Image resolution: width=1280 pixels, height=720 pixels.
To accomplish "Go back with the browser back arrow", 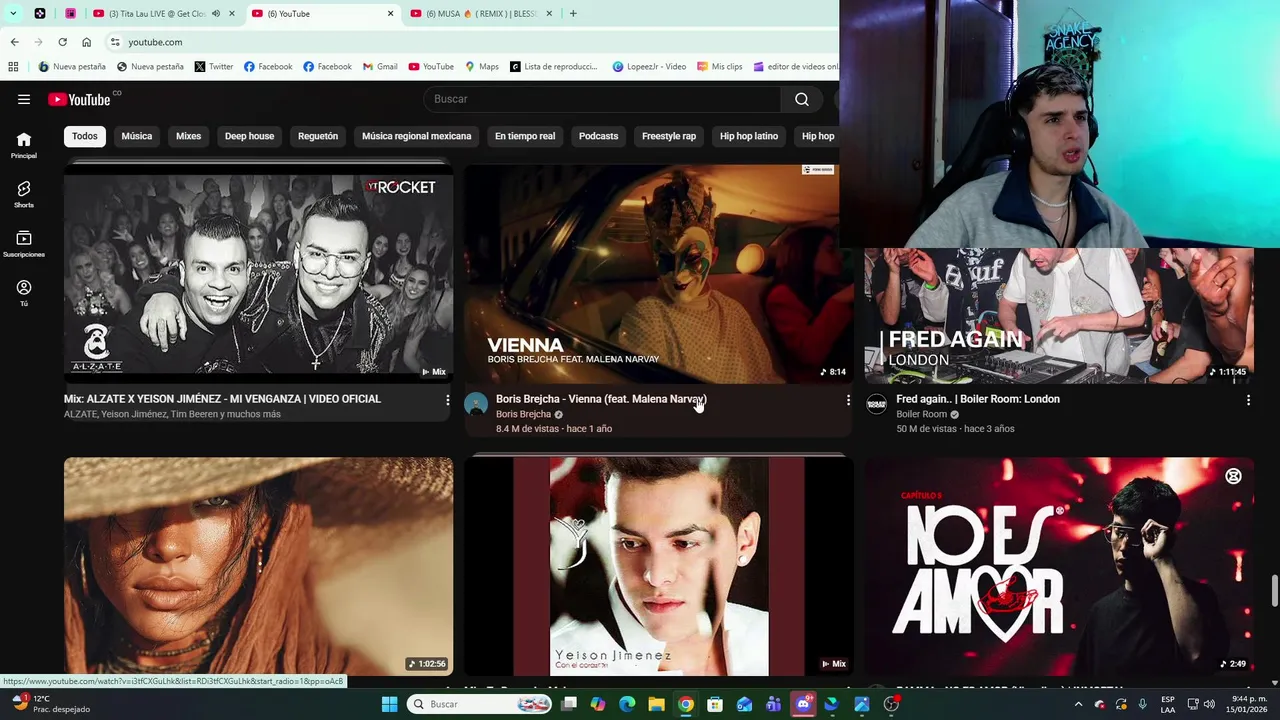I will [x=14, y=42].
